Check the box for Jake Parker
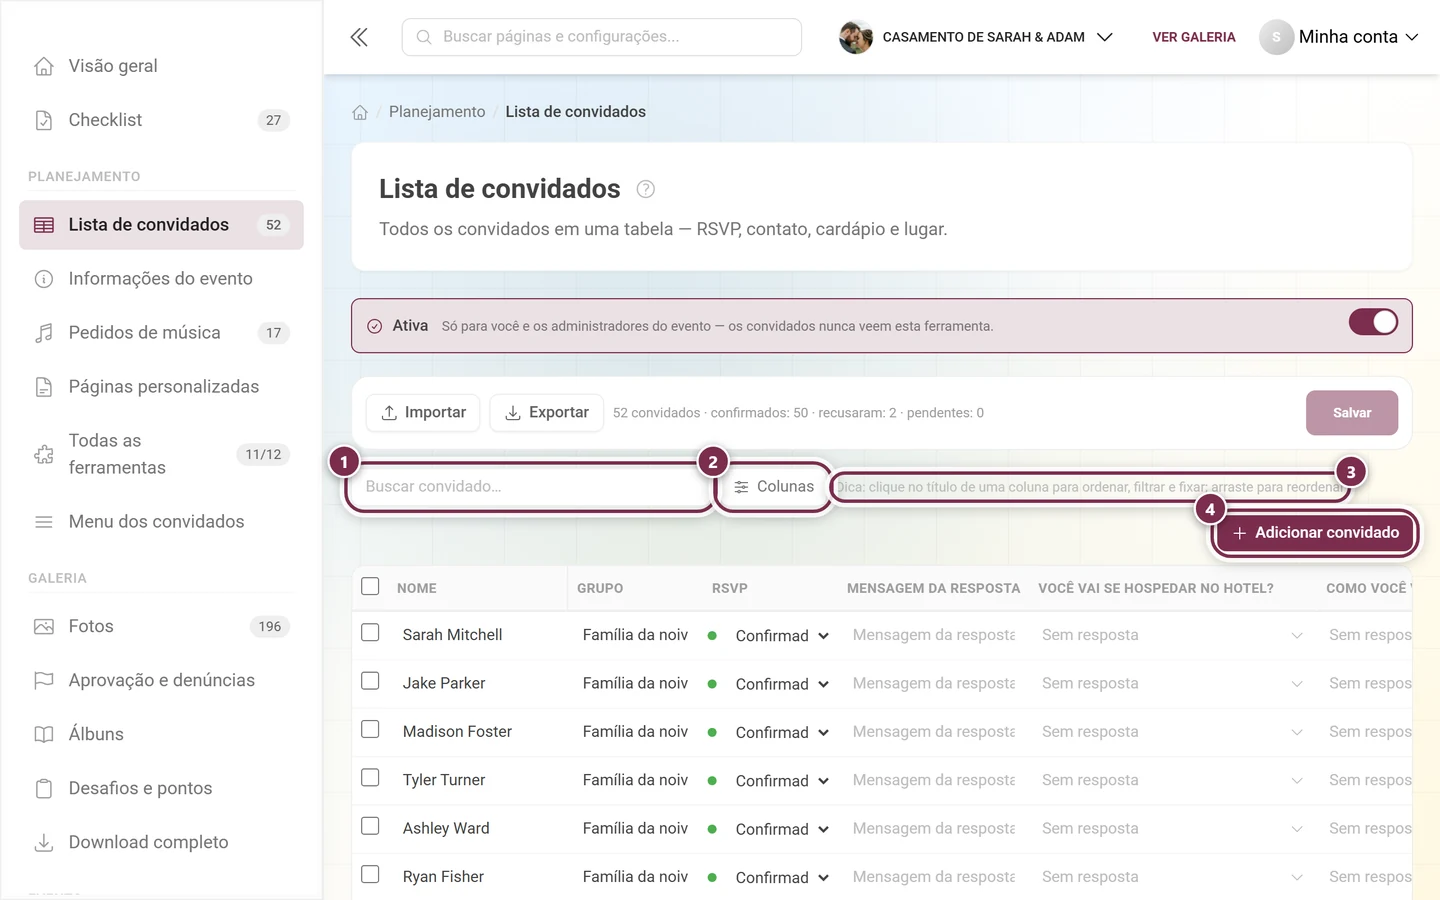Screen dimensions: 1440x900 [x=370, y=681]
